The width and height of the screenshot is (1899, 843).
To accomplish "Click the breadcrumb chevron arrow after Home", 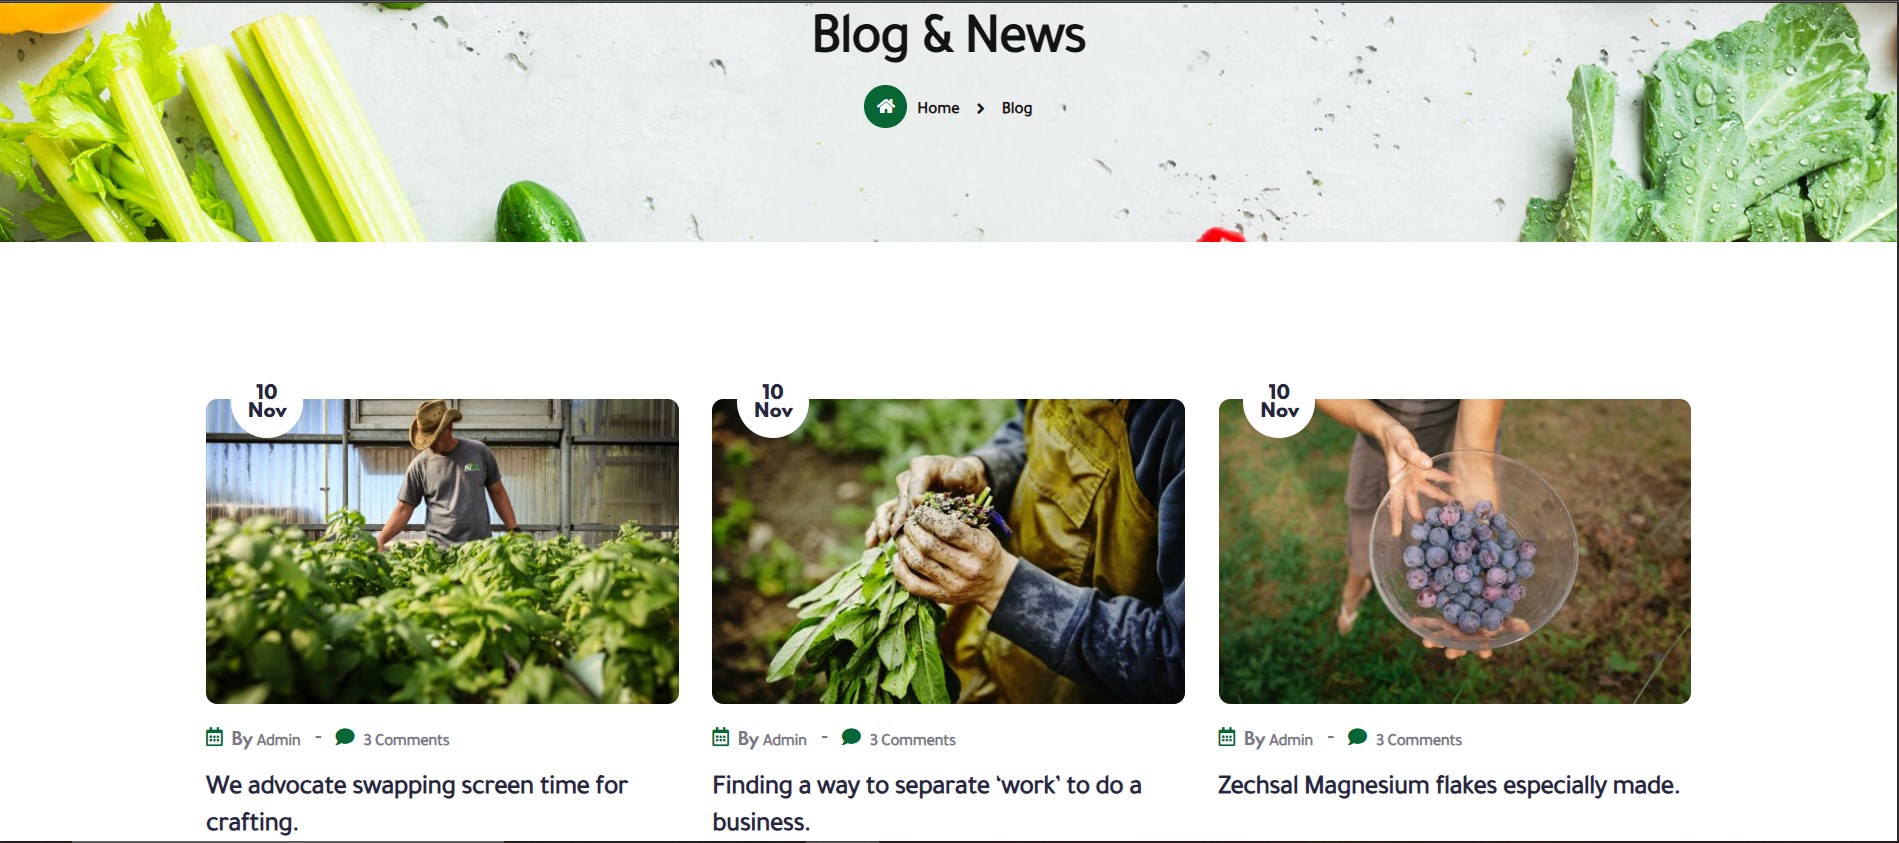I will pos(980,108).
